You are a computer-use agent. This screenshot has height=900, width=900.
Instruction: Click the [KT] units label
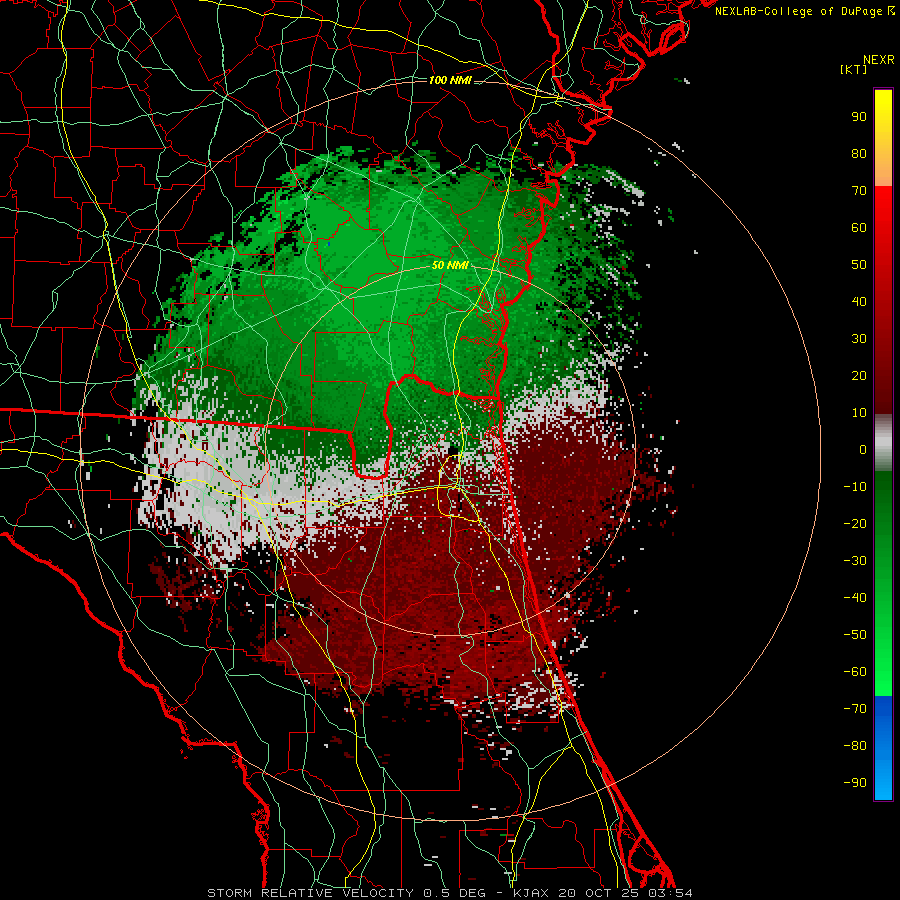coord(854,70)
